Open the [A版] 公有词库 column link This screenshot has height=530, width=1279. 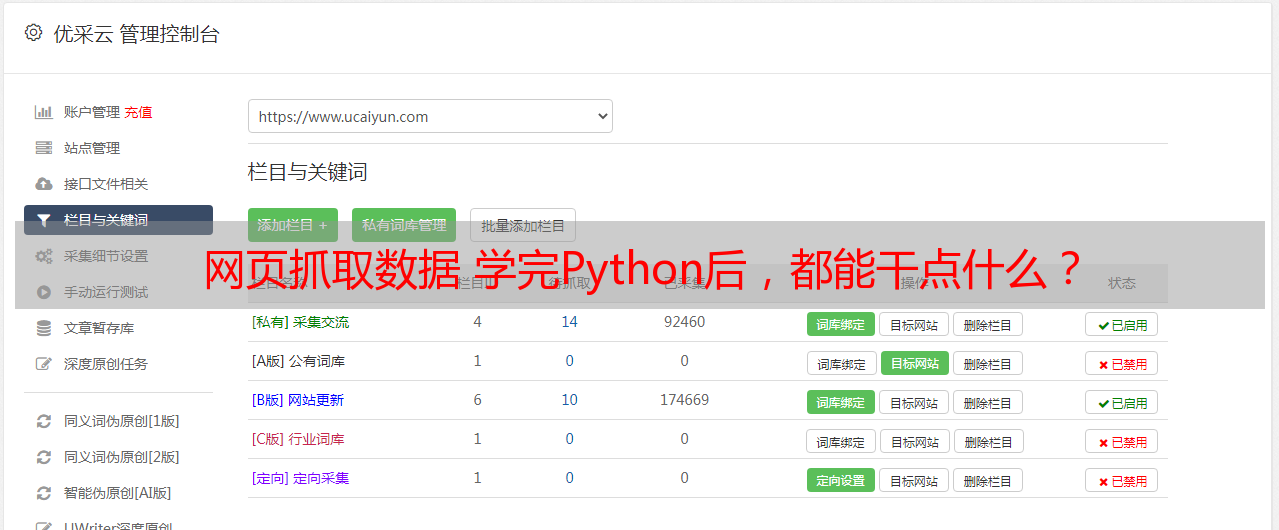click(x=298, y=361)
